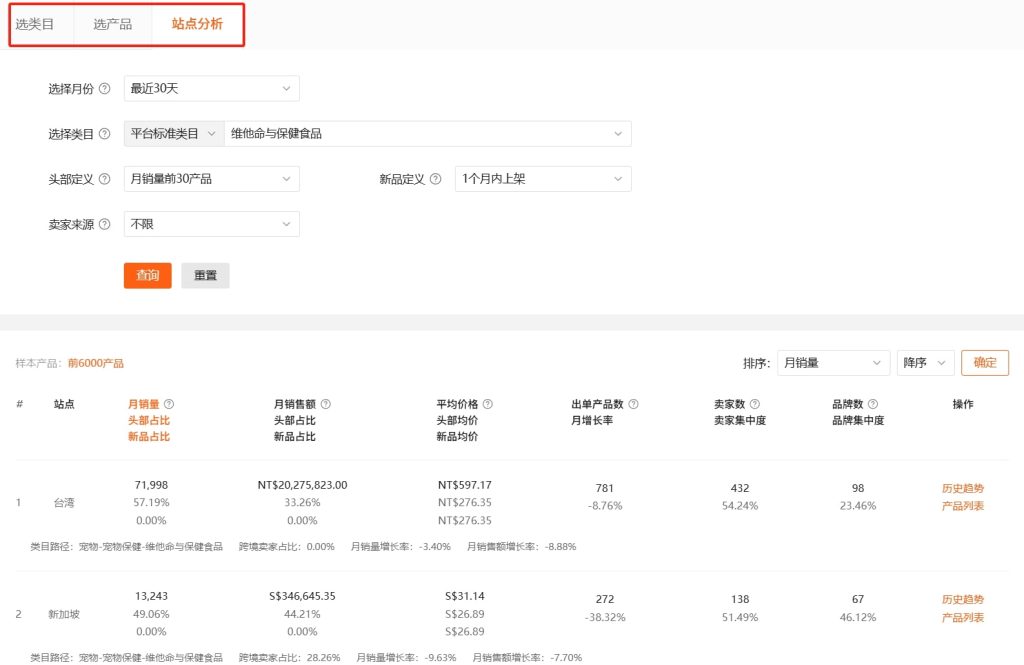The height and width of the screenshot is (665, 1024).
Task: Click the 头部定义 question mark icon
Action: click(x=103, y=178)
